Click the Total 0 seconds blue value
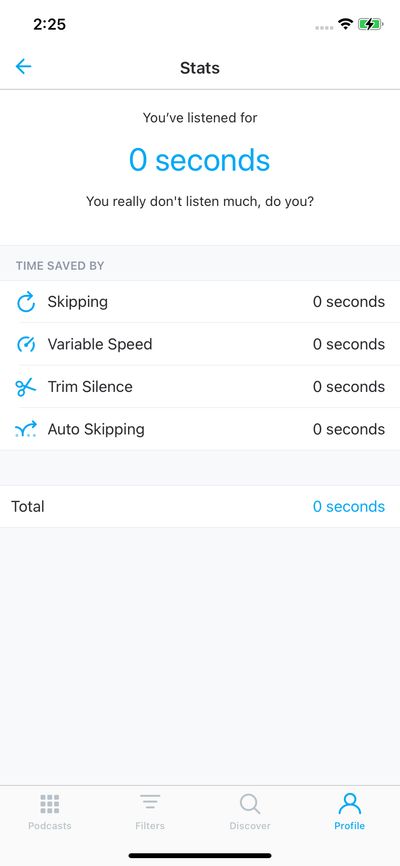Viewport: 400px width, 866px height. [349, 506]
